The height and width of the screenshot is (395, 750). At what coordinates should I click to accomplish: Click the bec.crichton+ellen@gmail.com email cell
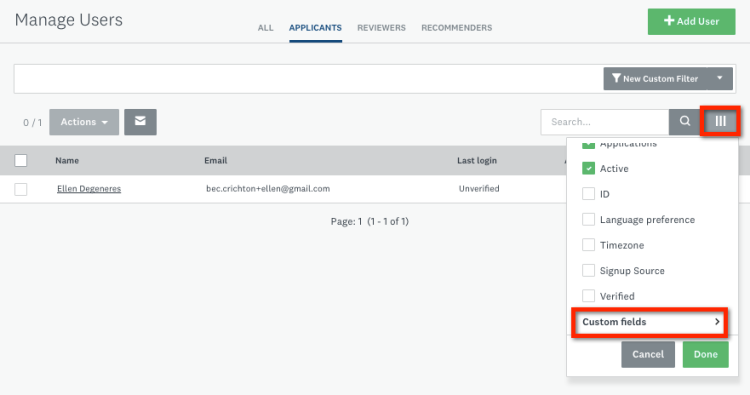(268, 189)
